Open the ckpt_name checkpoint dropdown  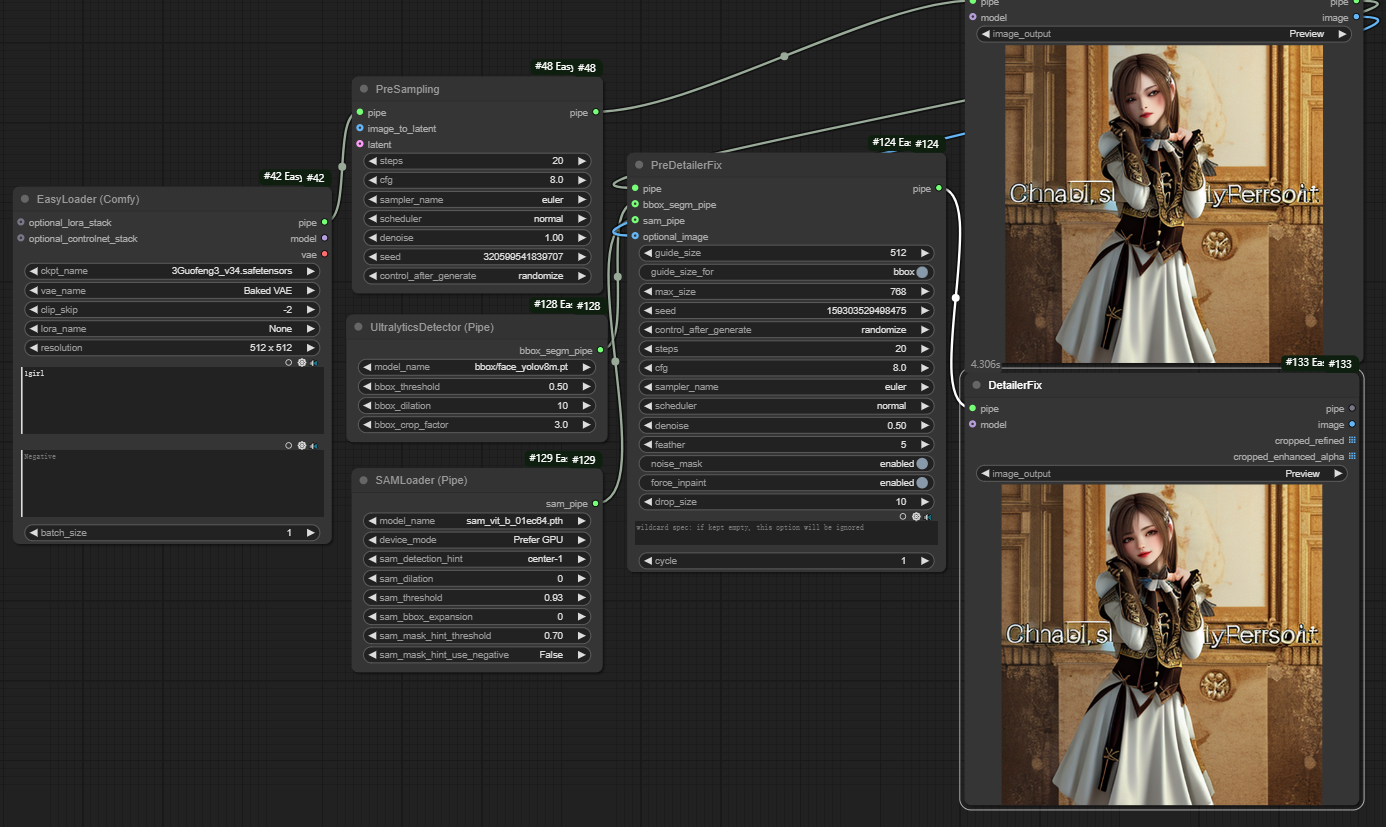(172, 271)
